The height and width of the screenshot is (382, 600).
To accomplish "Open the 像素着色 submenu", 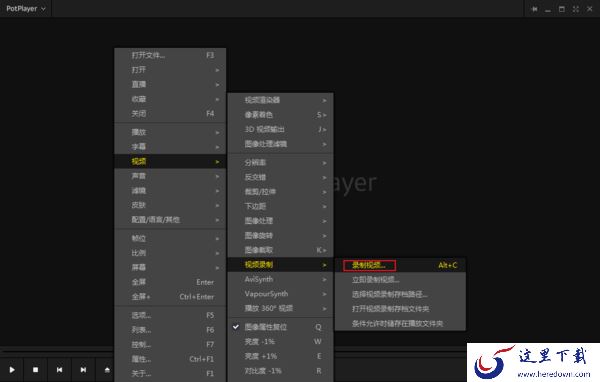I will (x=280, y=114).
